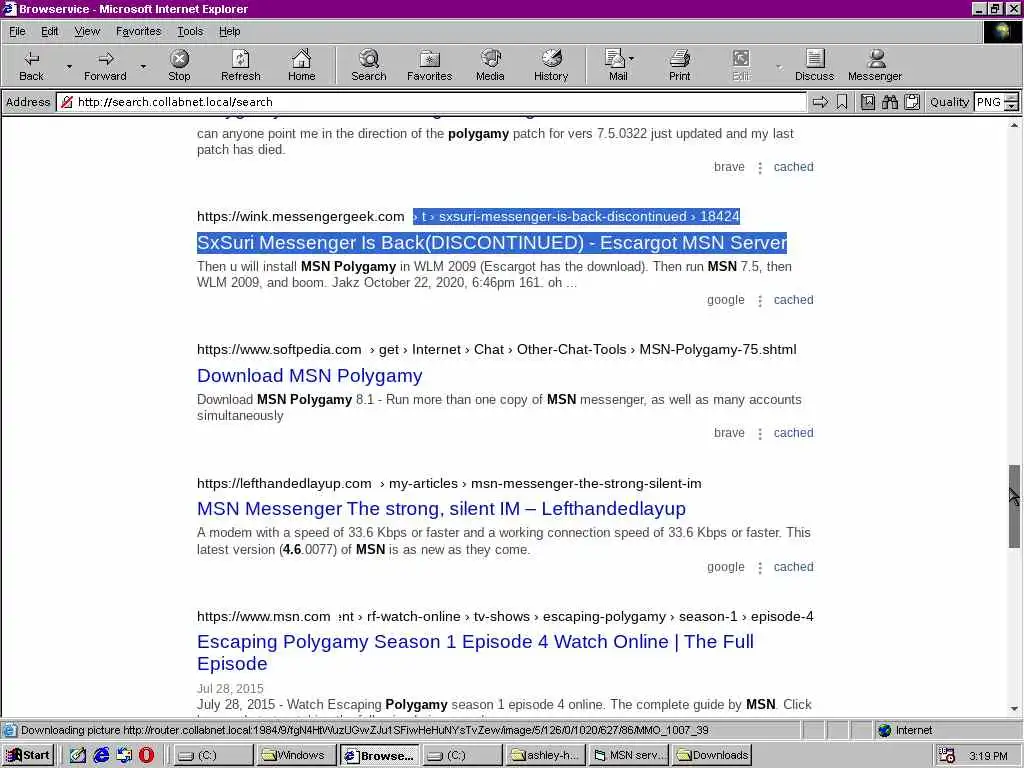Stop the page loading
The height and width of the screenshot is (768, 1024).
click(x=179, y=65)
